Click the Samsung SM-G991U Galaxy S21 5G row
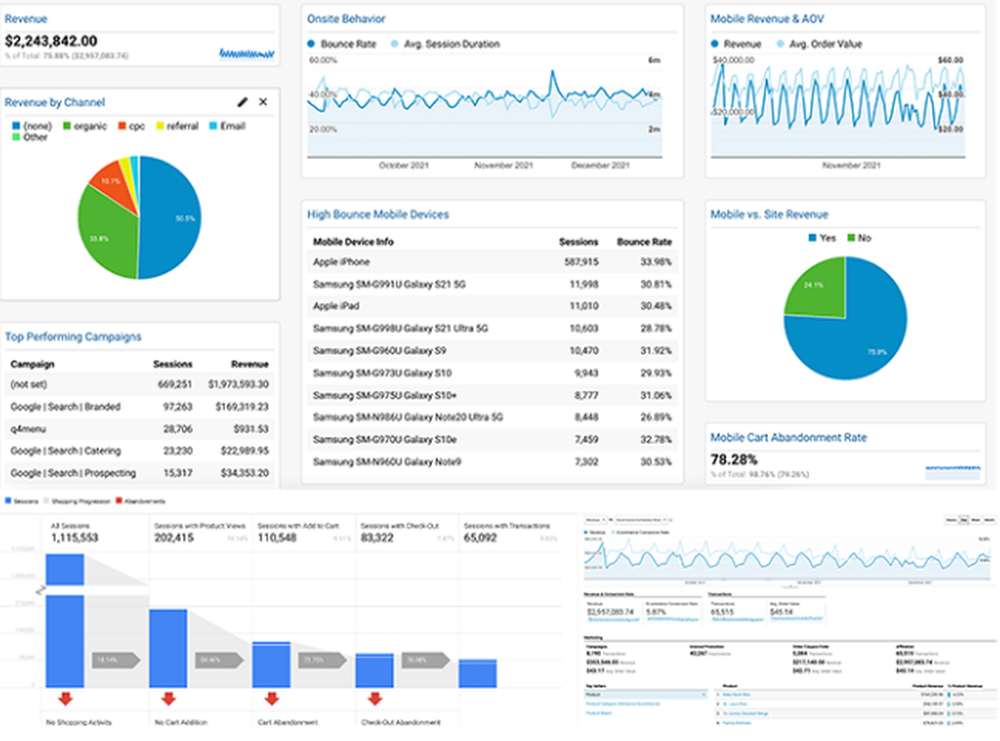This screenshot has height=741, width=1000. [492, 284]
